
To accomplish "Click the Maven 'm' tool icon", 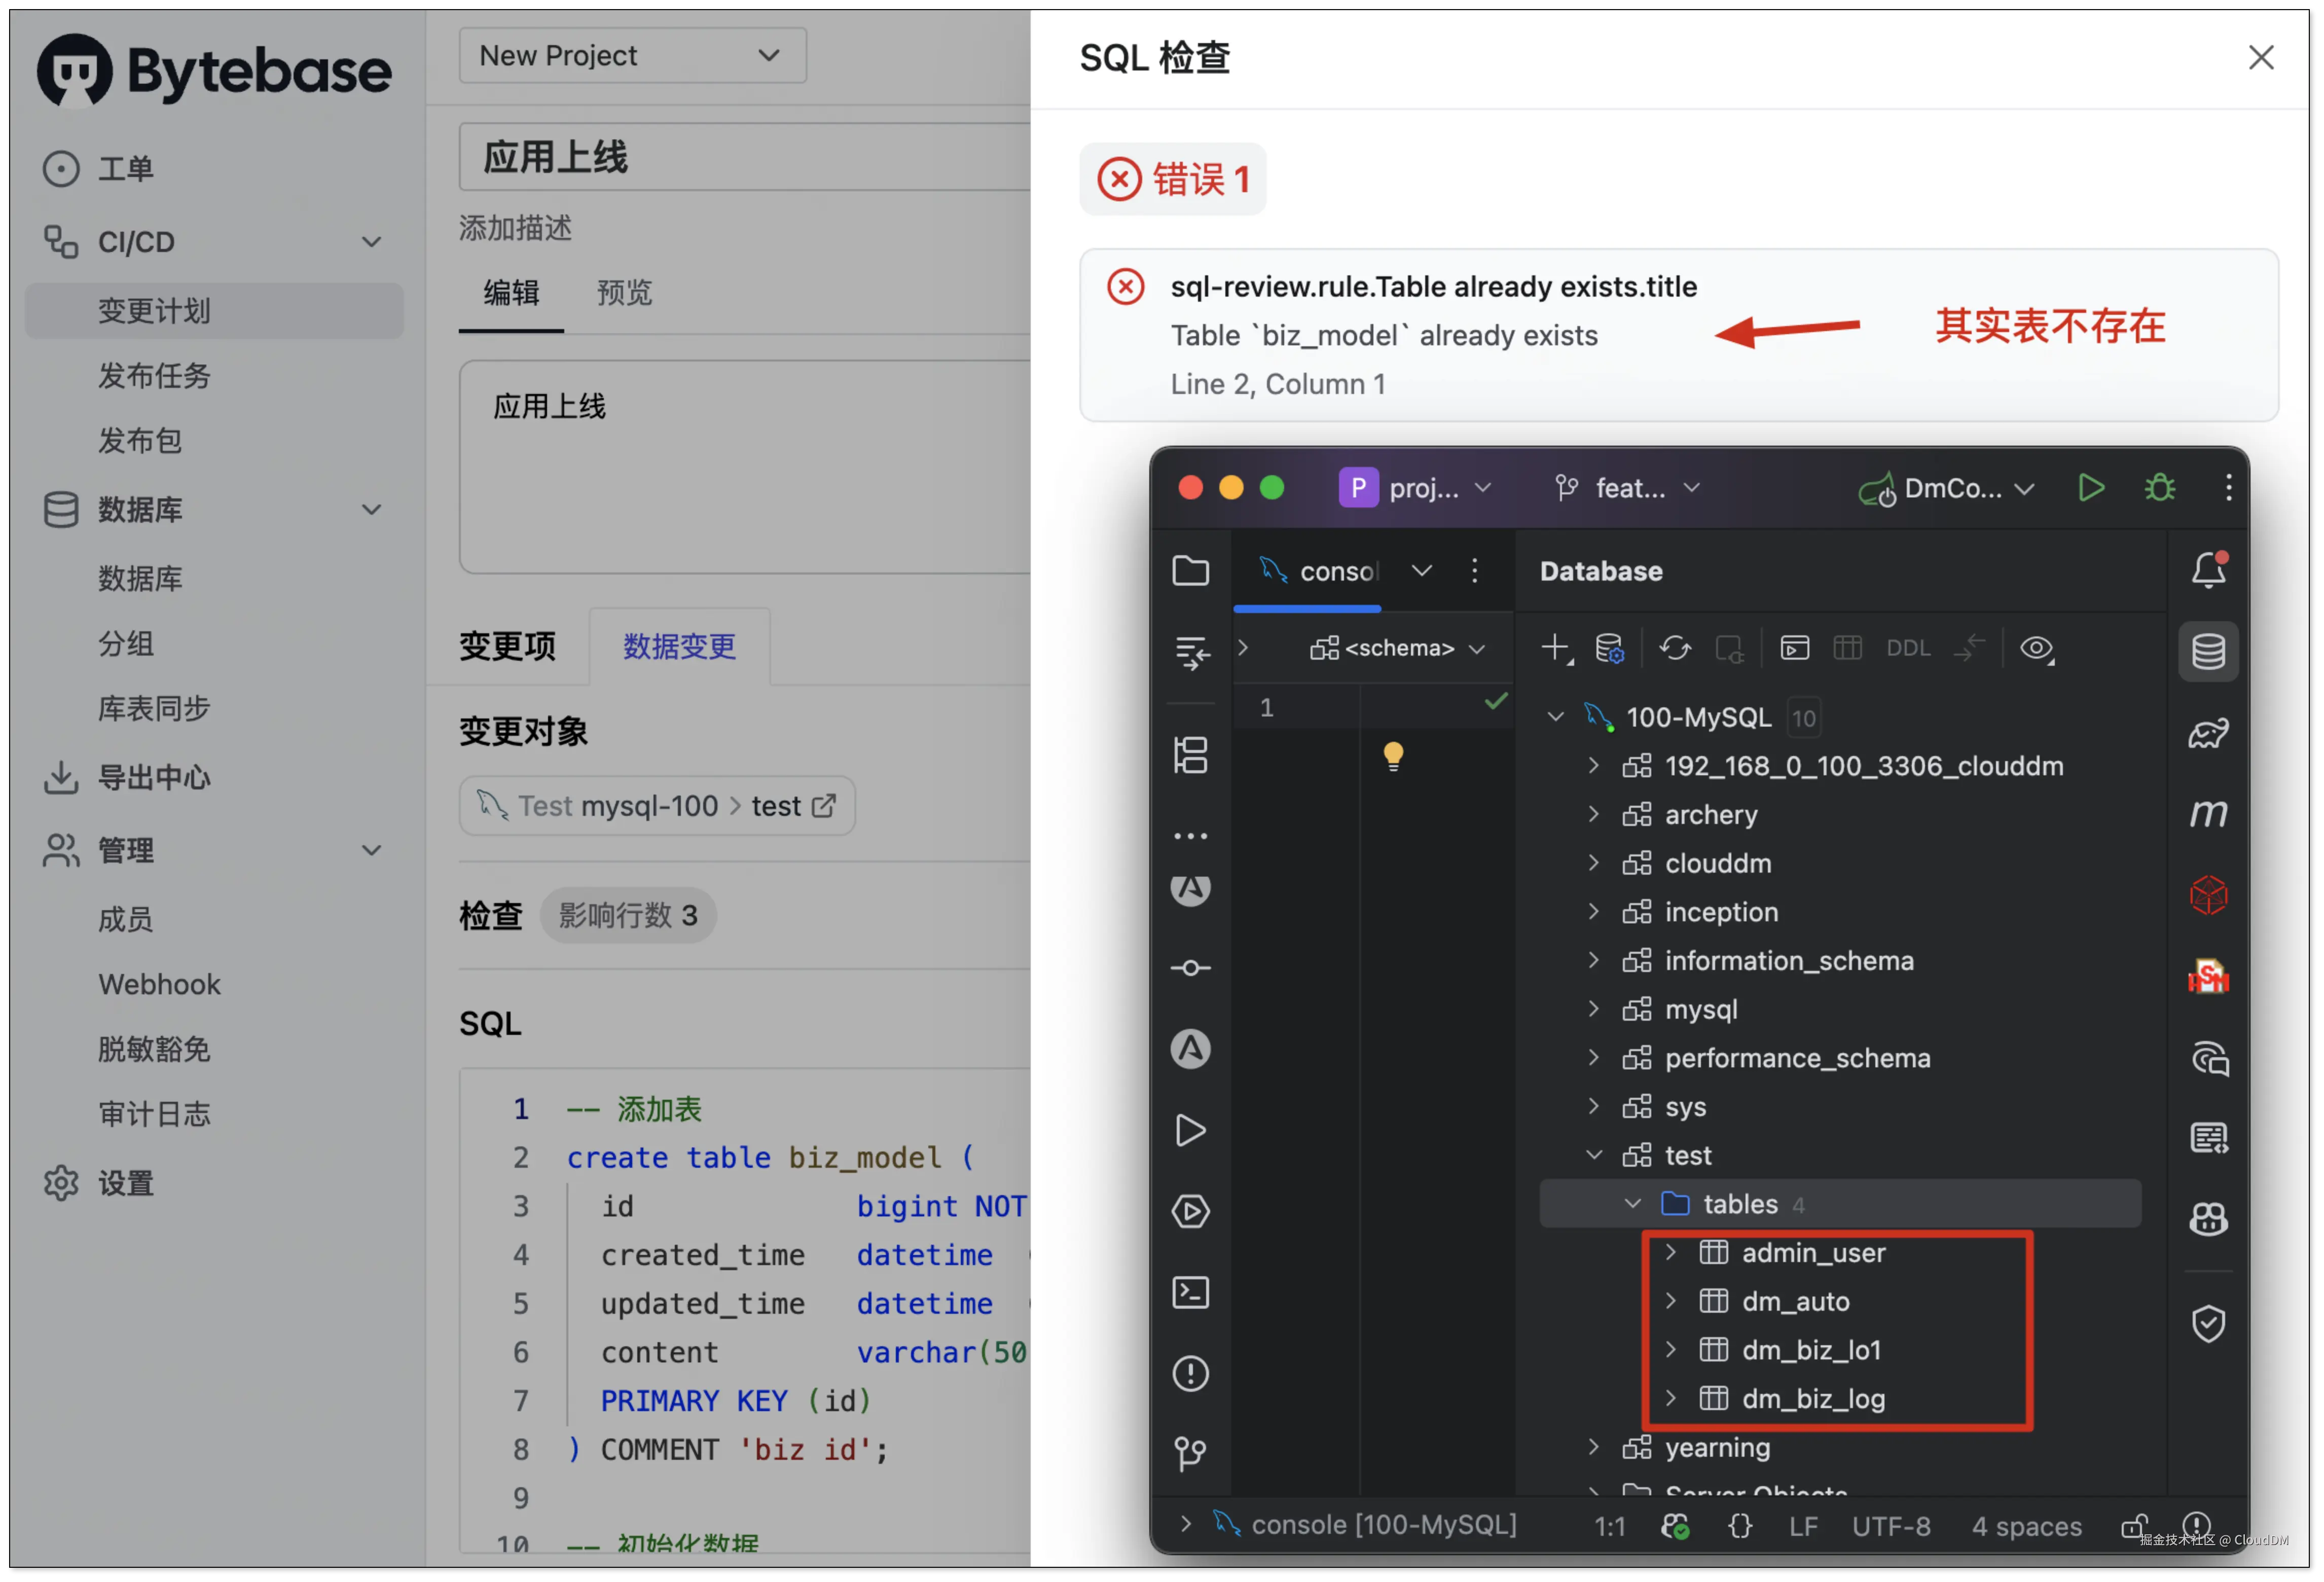I will coord(2208,814).
